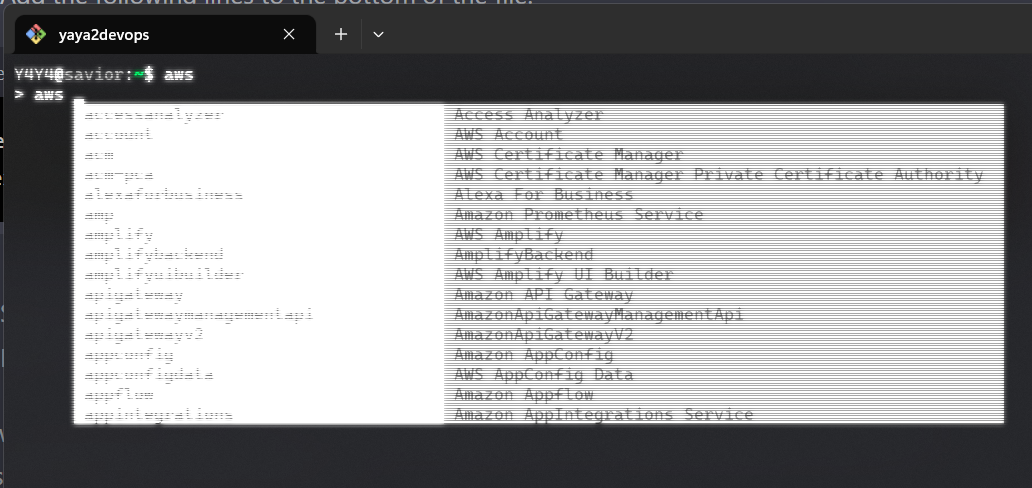Choose the AWS AppConfig Data description

tap(544, 375)
